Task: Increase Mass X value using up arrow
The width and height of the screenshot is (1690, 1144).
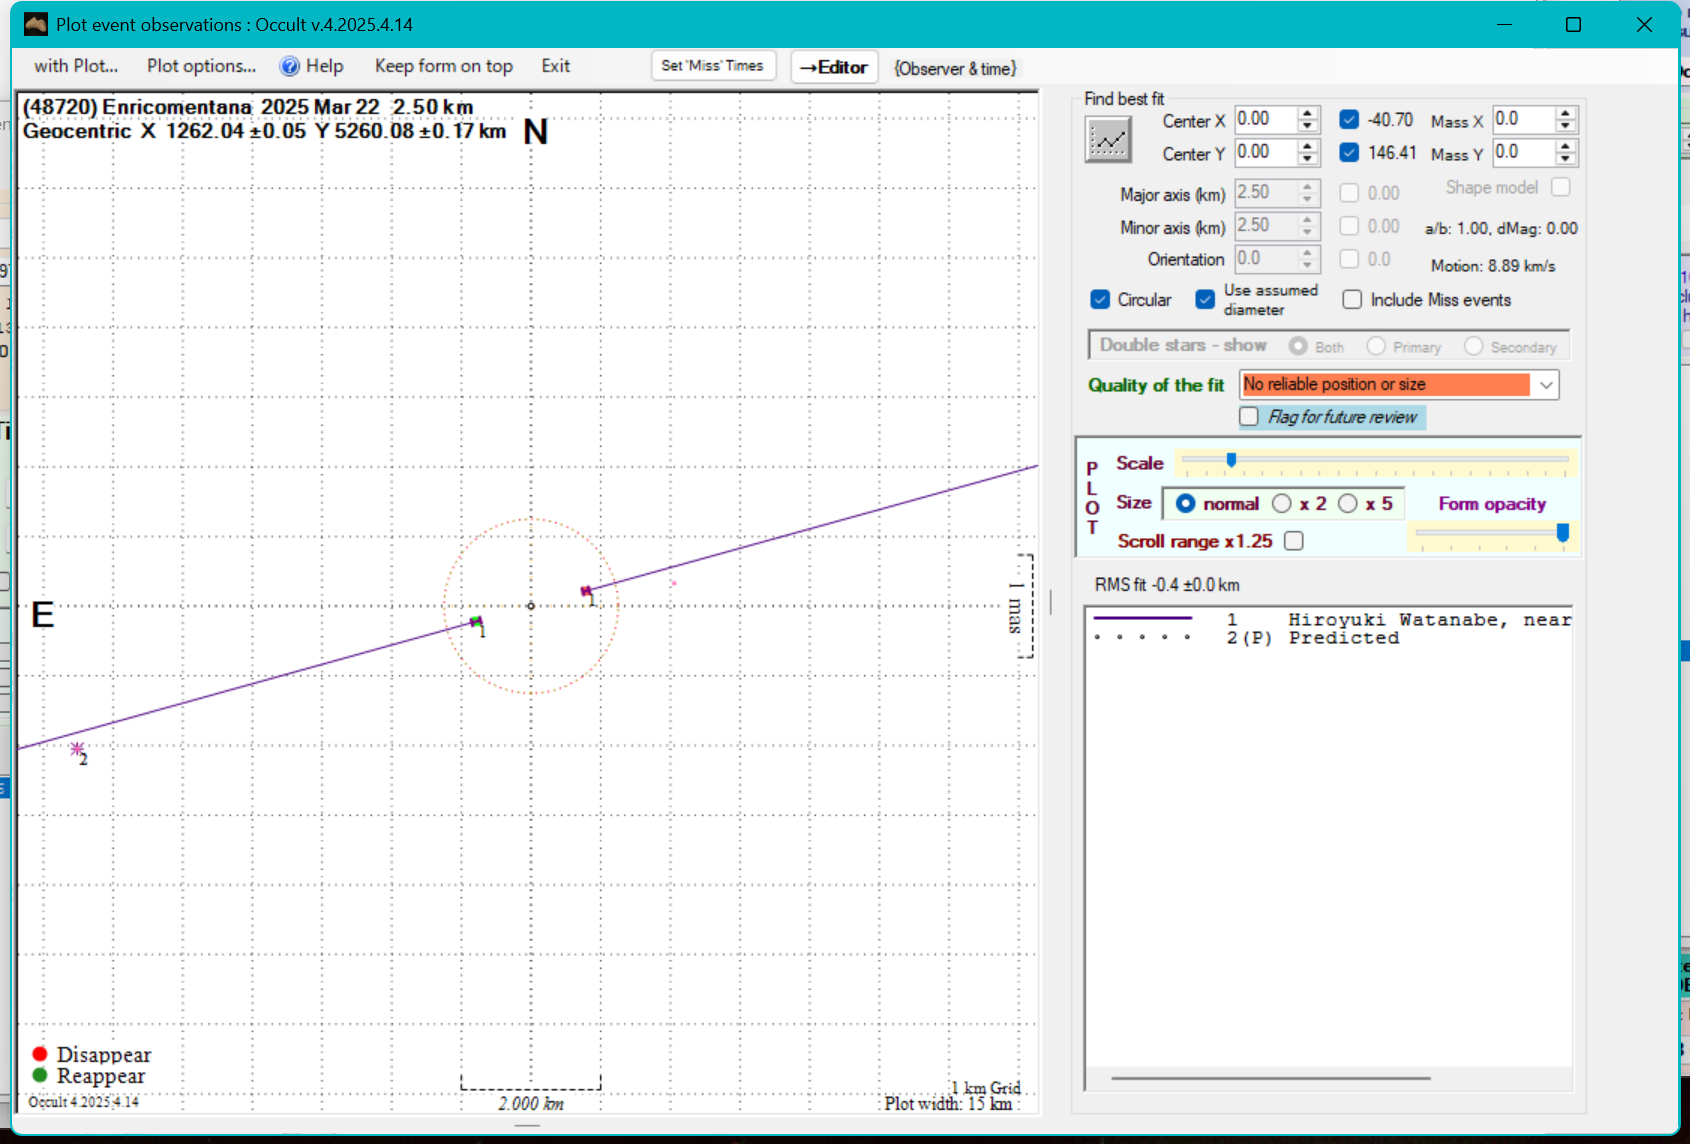Action: (1566, 114)
